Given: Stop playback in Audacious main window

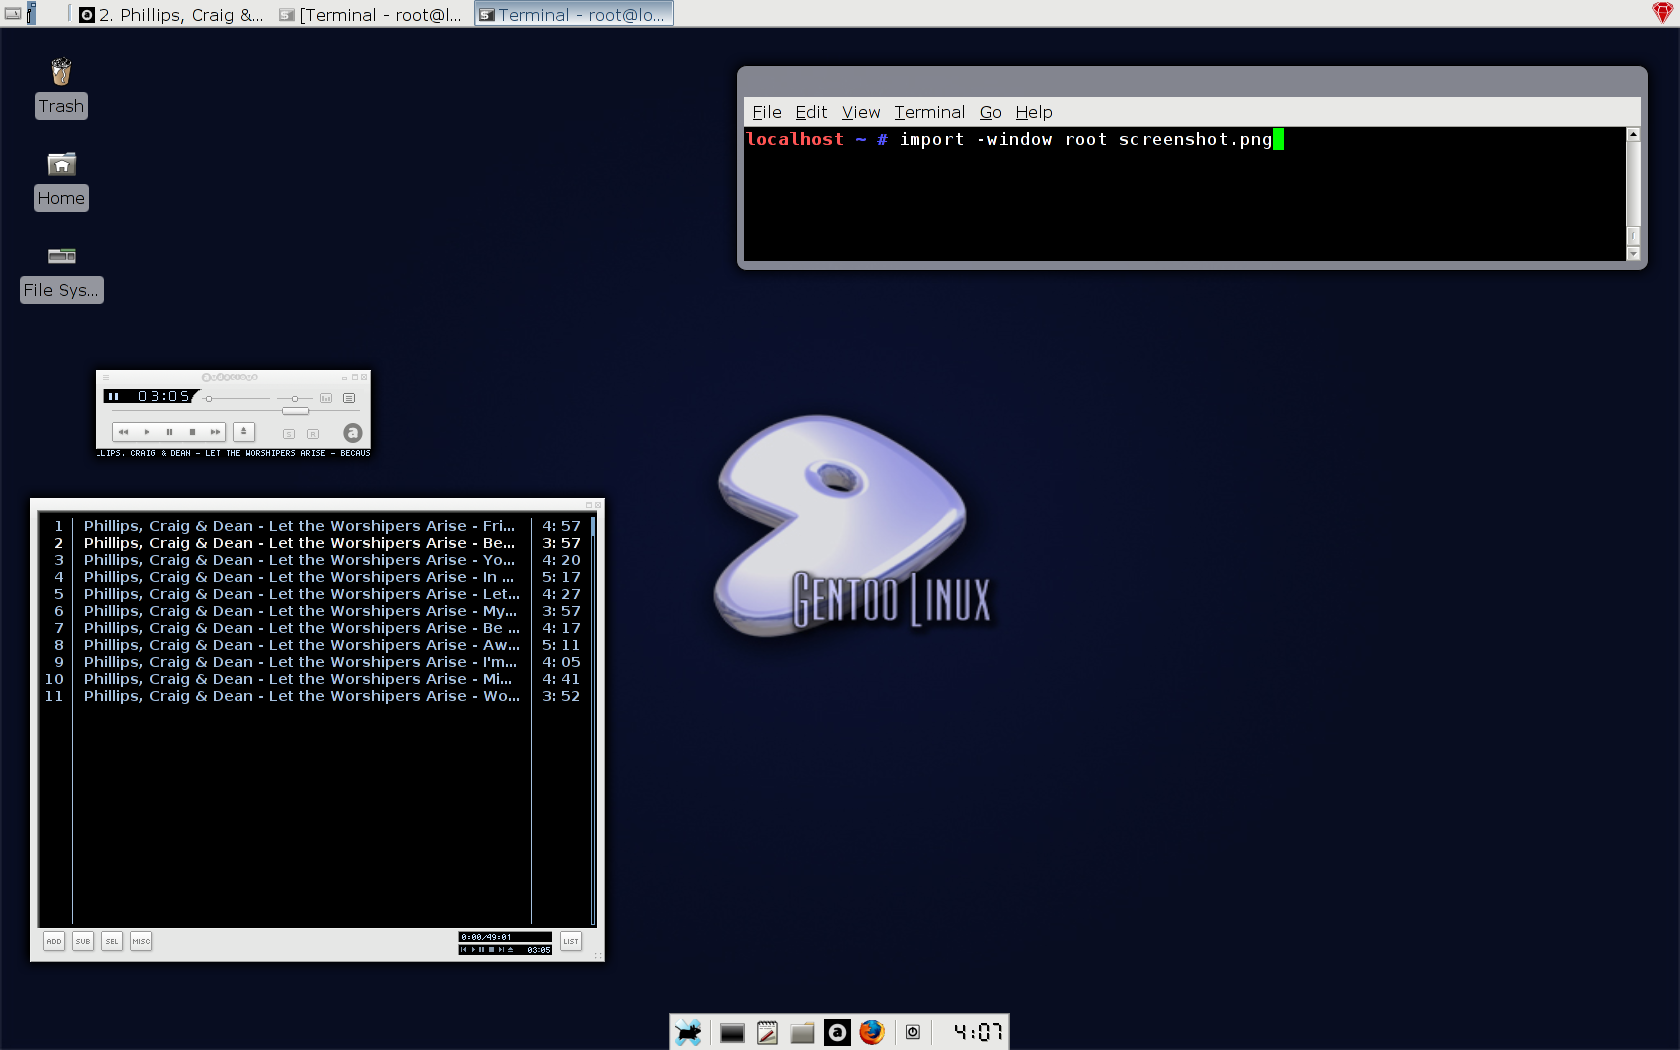Looking at the screenshot, I should click(x=192, y=432).
